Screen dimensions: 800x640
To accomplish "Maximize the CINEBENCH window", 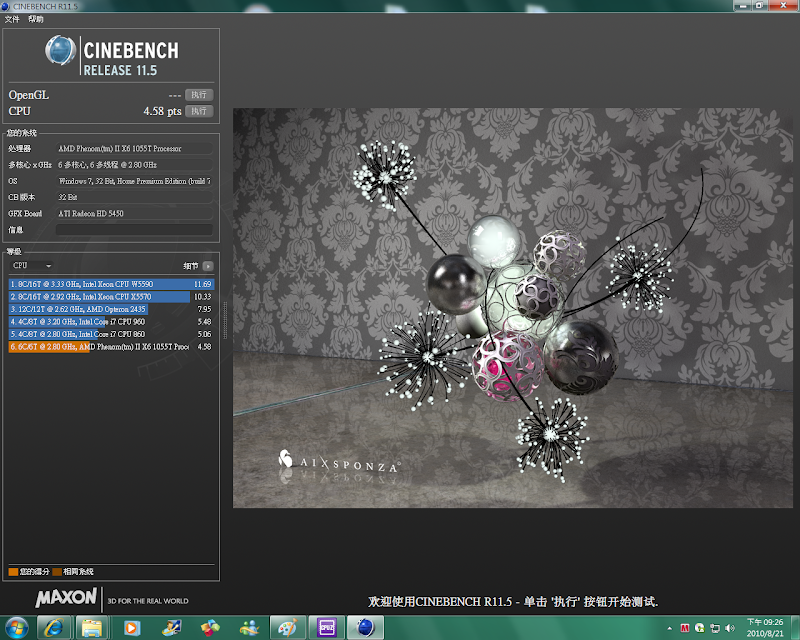I will point(759,5).
